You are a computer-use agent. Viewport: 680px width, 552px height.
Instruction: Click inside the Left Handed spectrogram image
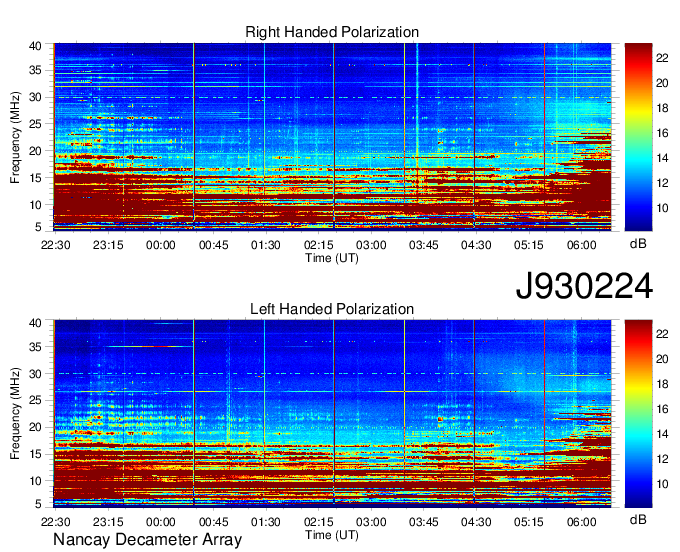pos(332,413)
